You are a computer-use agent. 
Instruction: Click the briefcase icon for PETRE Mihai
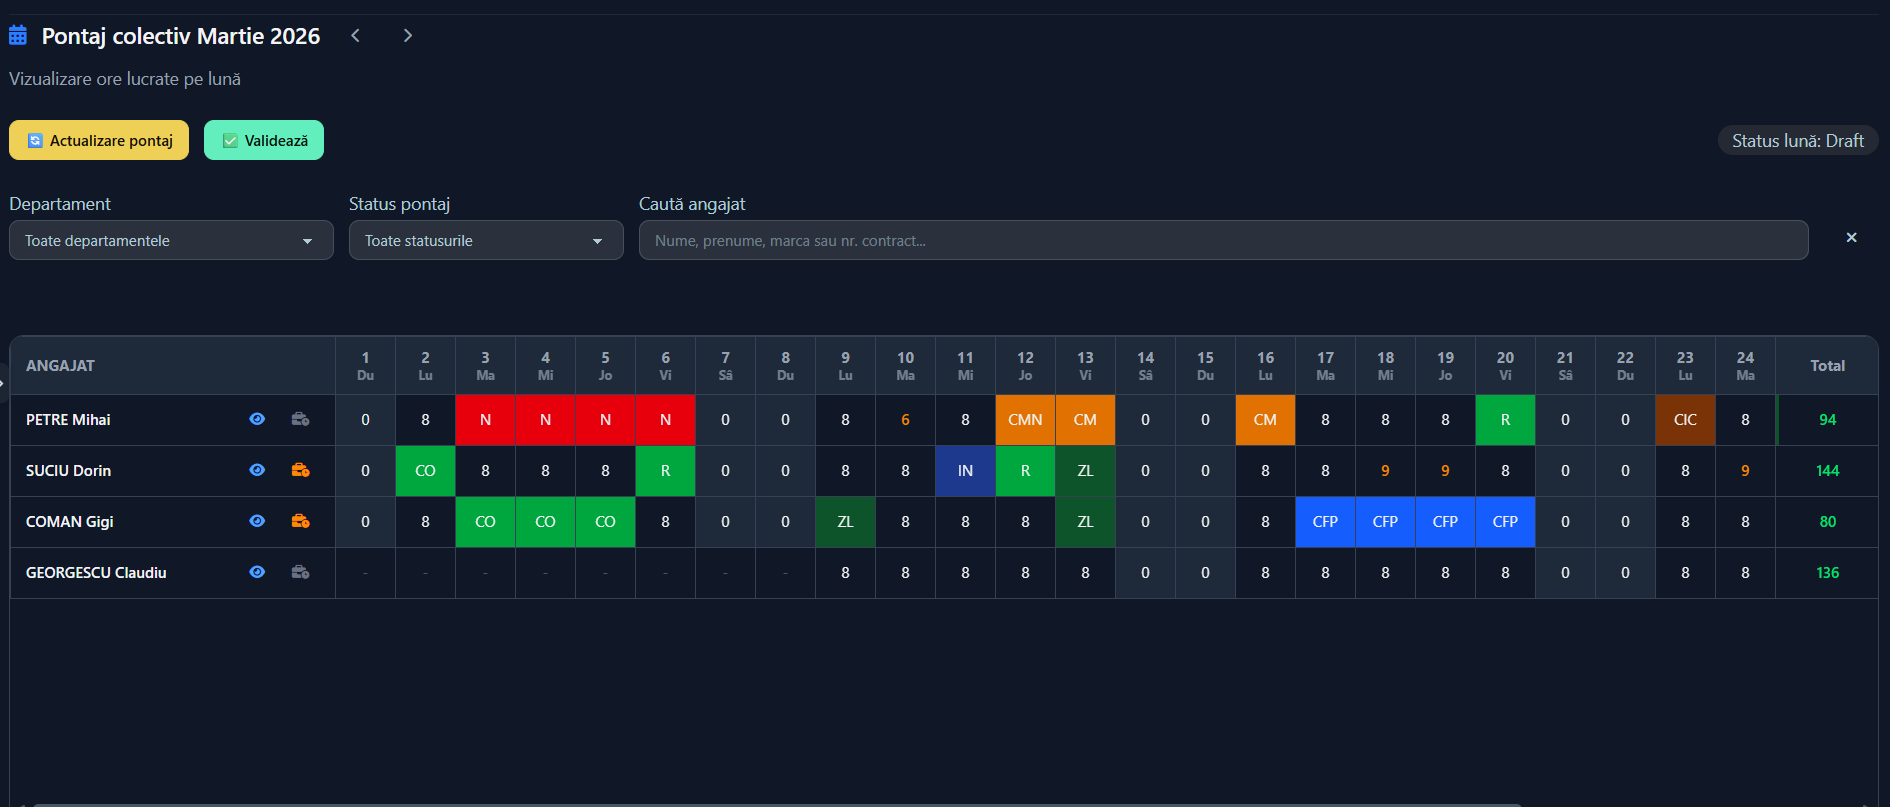click(300, 420)
